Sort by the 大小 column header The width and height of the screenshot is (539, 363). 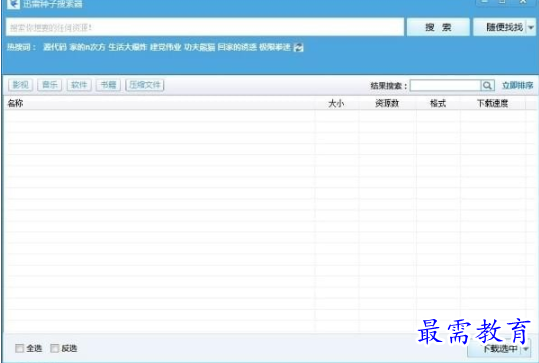[336, 103]
